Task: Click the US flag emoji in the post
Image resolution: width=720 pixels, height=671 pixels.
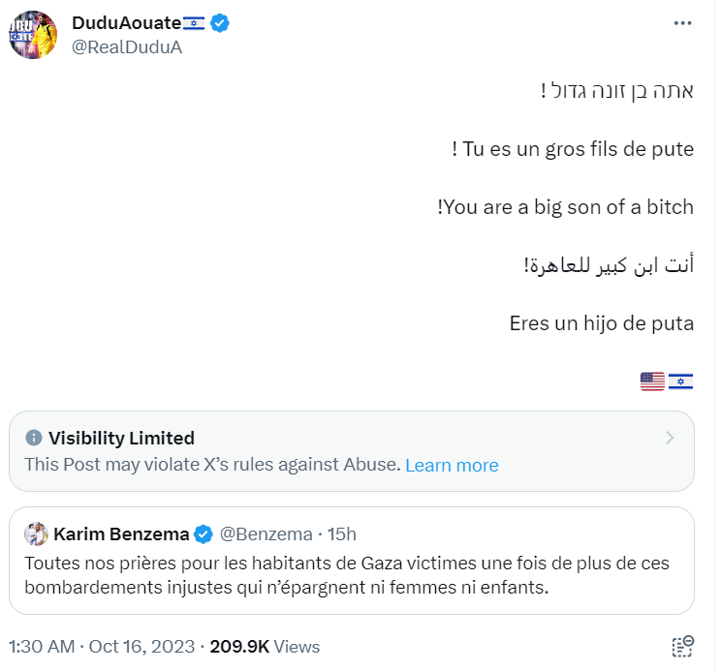Action: click(652, 380)
